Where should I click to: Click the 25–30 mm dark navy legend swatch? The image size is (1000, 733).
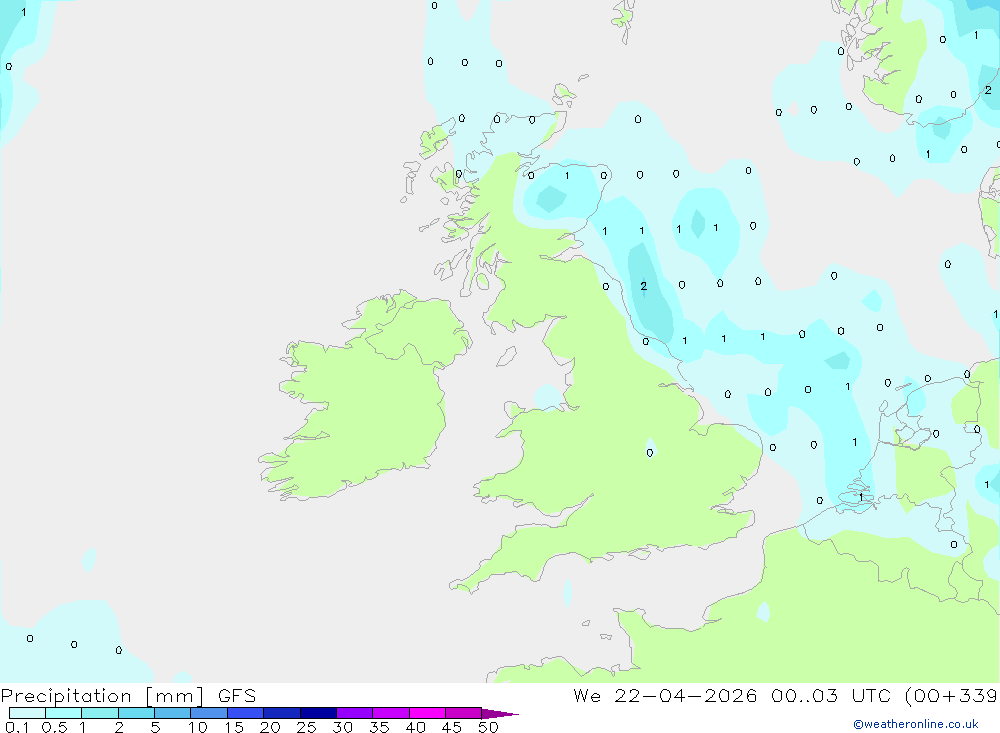point(318,713)
